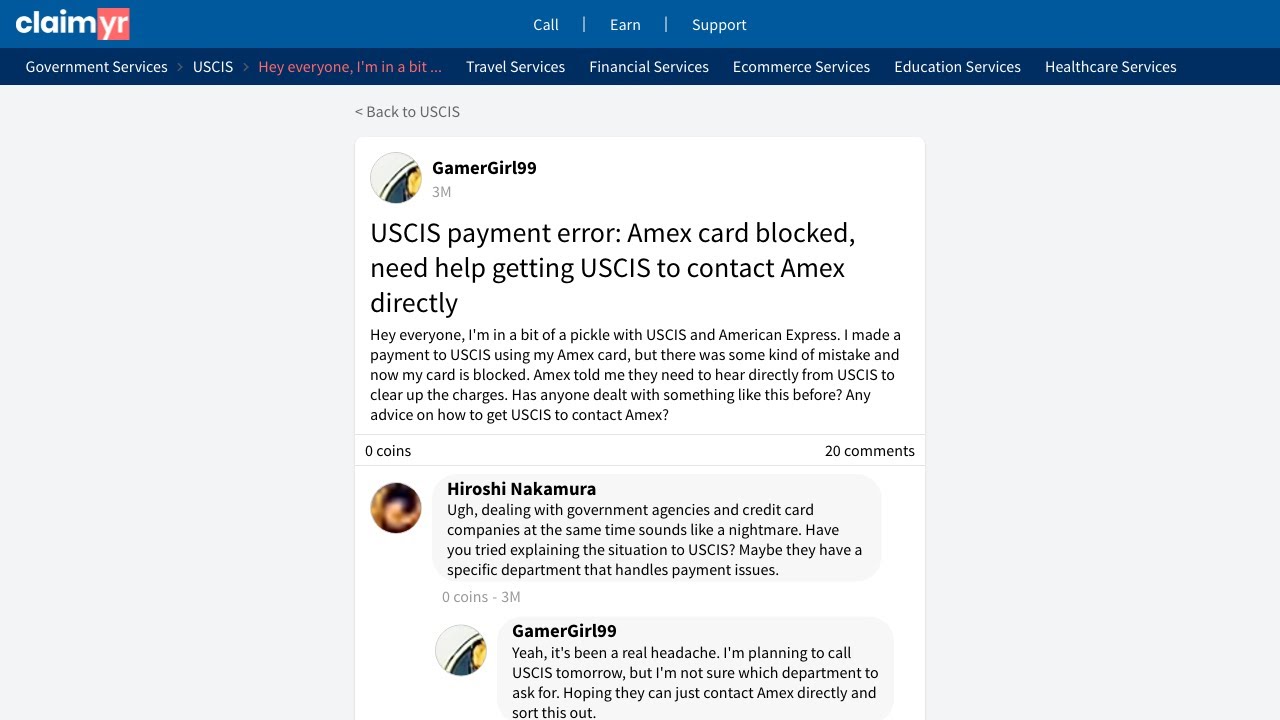
Task: Select the 'Hey everyone, I'm in a bit ...' breadcrumb
Action: pyautogui.click(x=350, y=67)
